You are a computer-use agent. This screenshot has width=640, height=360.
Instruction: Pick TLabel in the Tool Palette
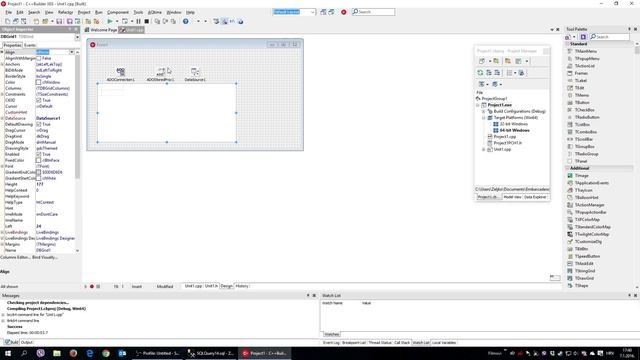[581, 80]
